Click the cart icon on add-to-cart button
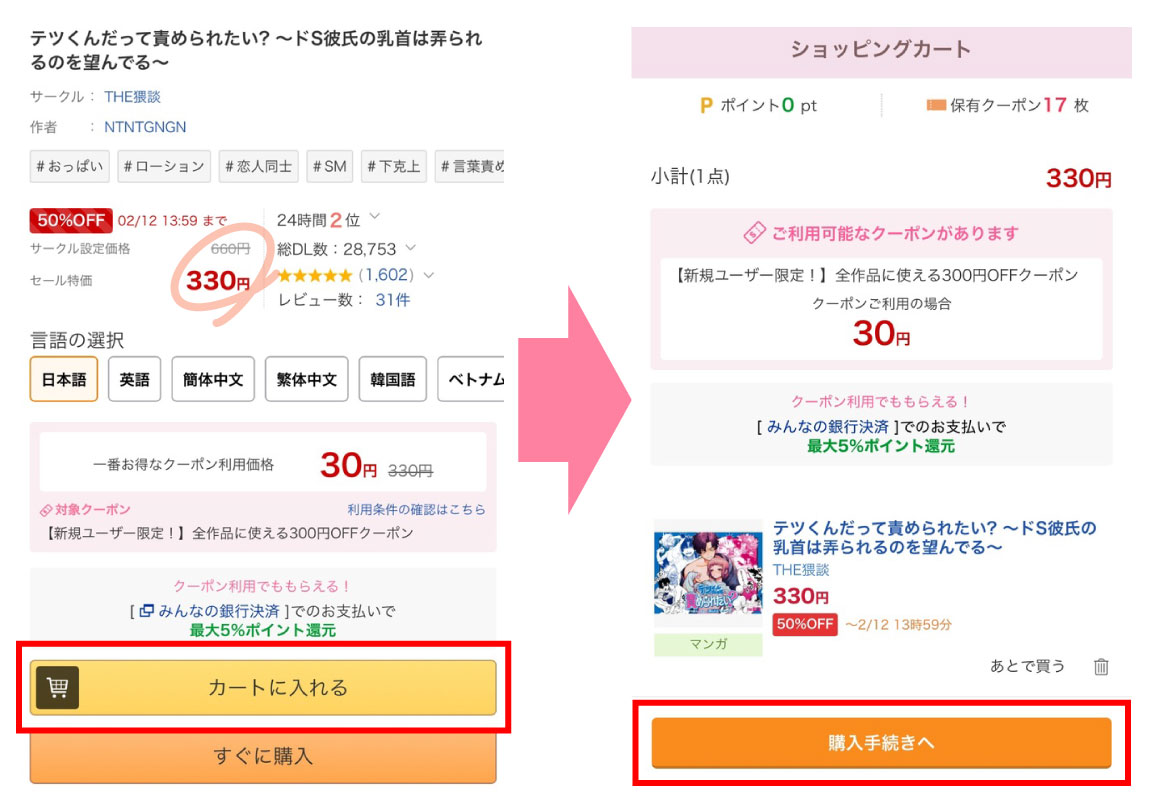The height and width of the screenshot is (800, 1150). pos(57,687)
